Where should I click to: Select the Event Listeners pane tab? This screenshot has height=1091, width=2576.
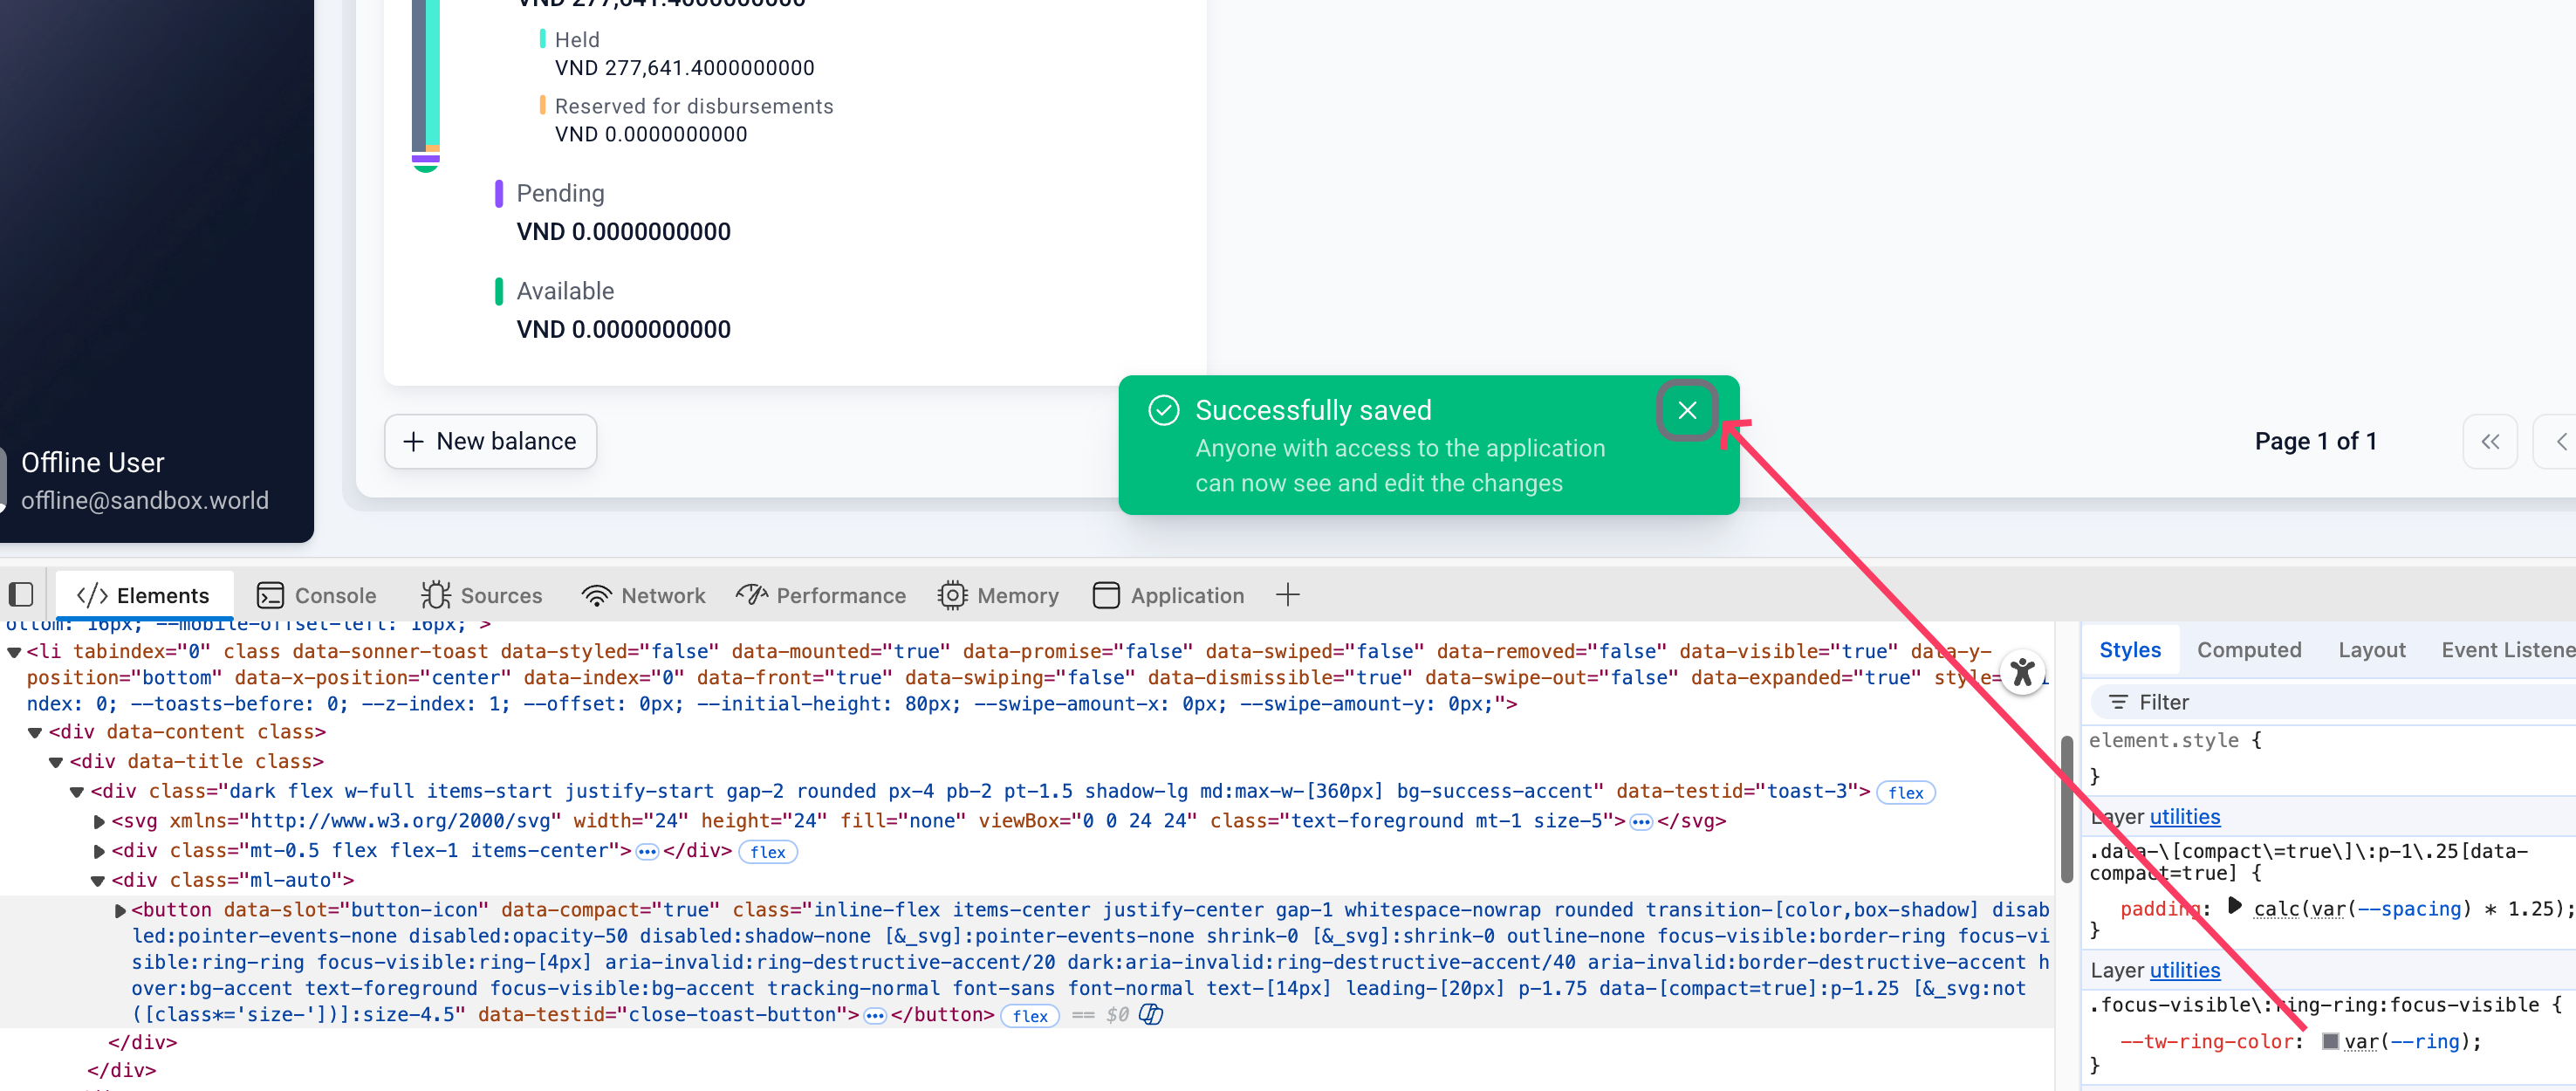[x=2507, y=650]
